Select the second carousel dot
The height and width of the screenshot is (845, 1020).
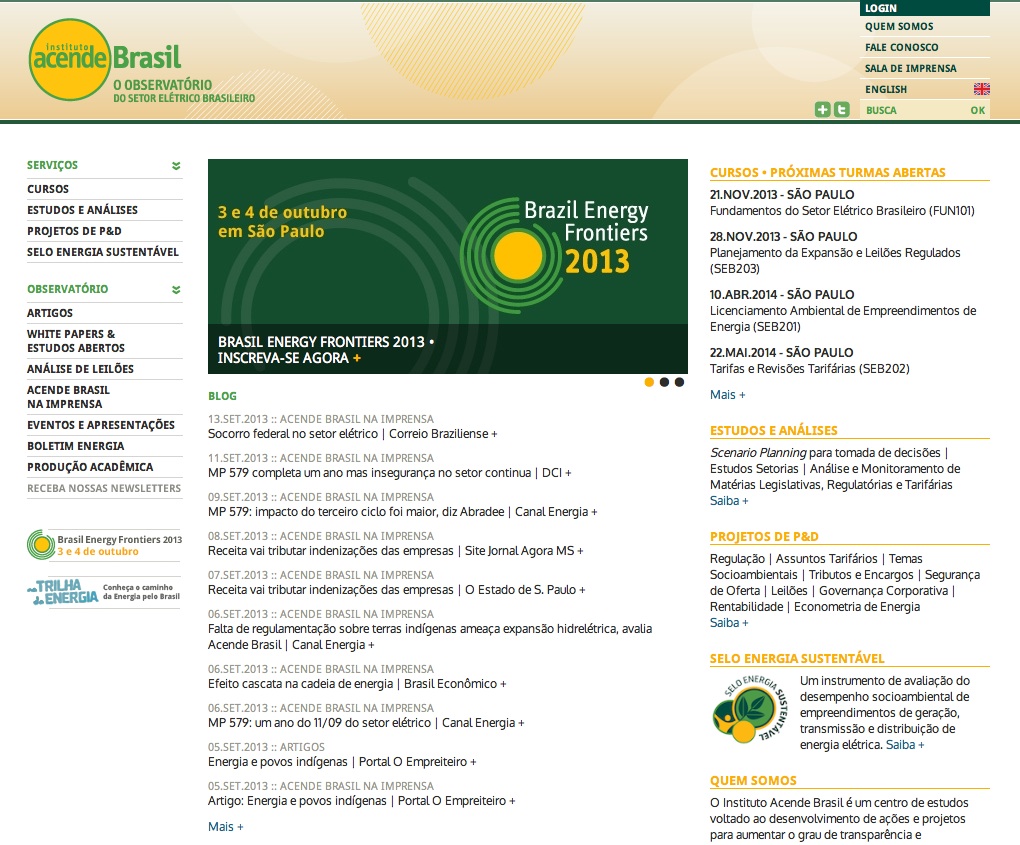664,382
